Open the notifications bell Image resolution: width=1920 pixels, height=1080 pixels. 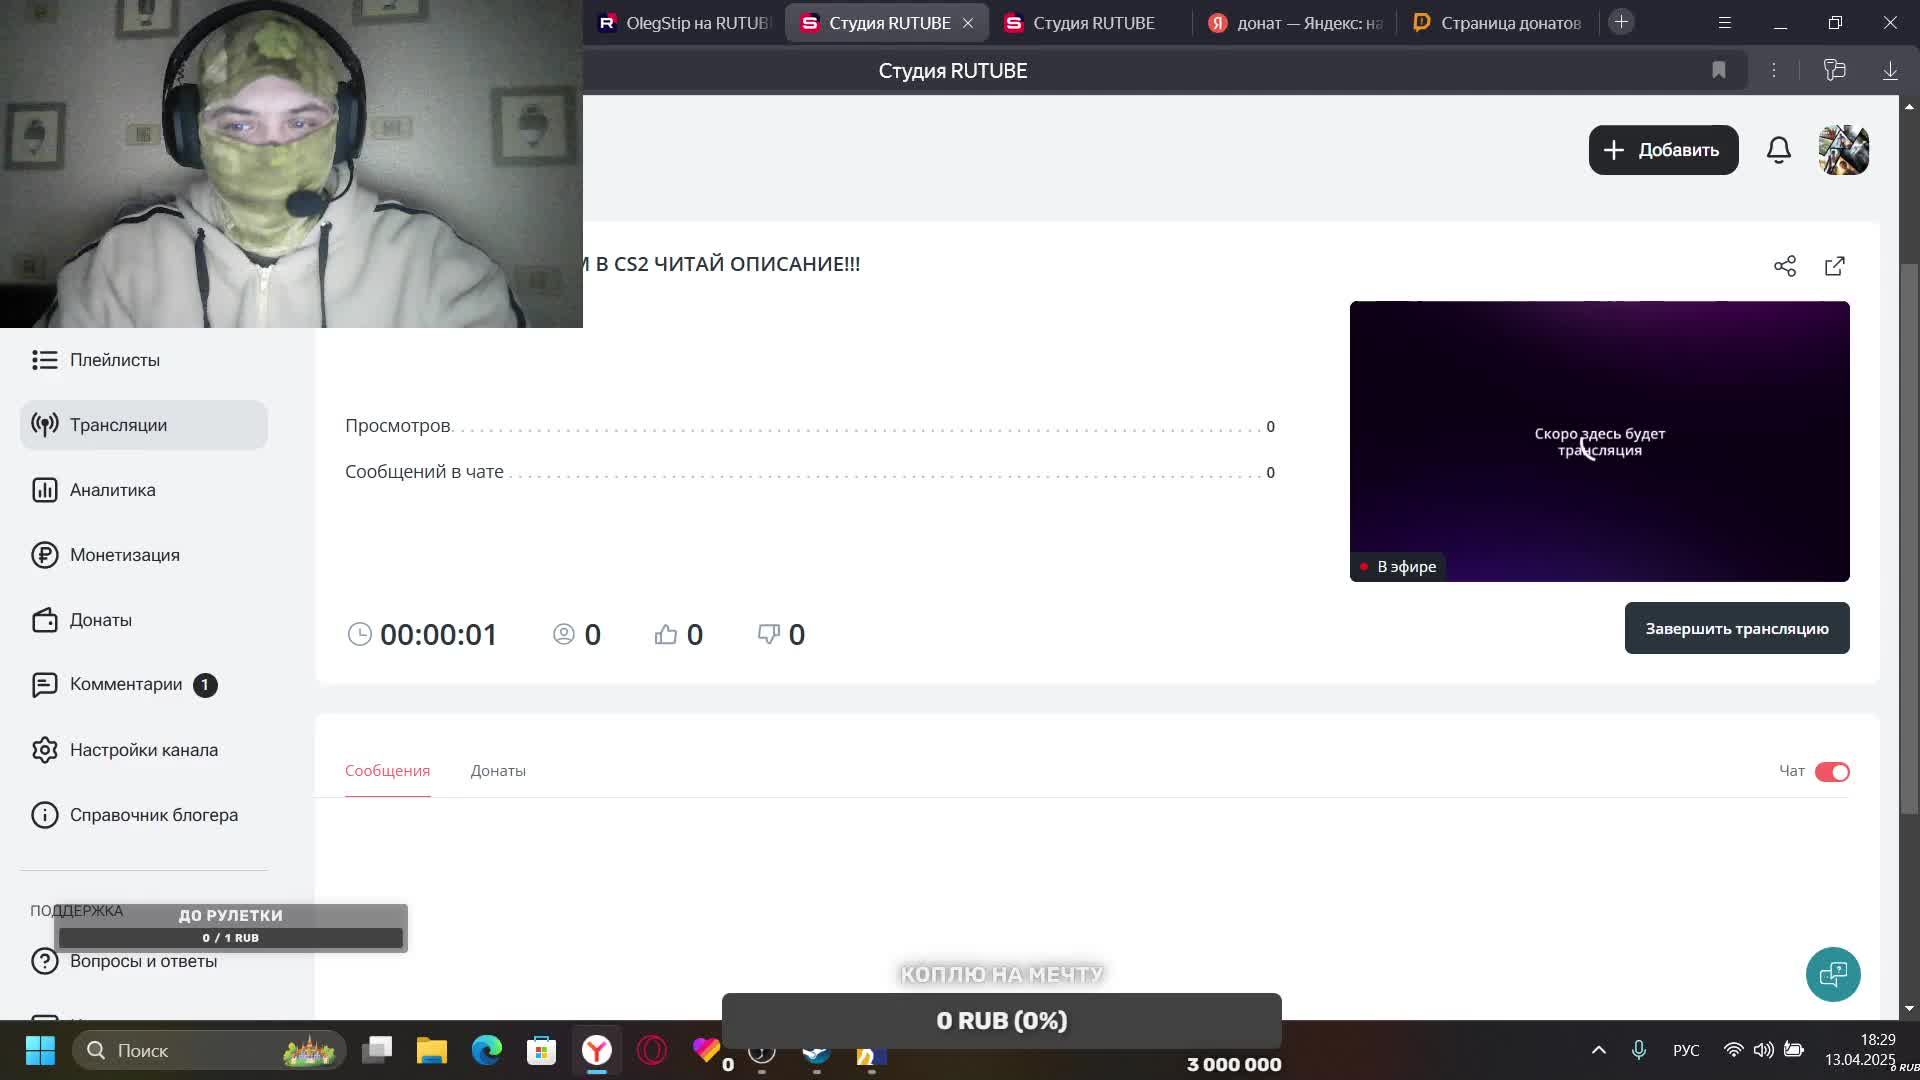point(1778,150)
